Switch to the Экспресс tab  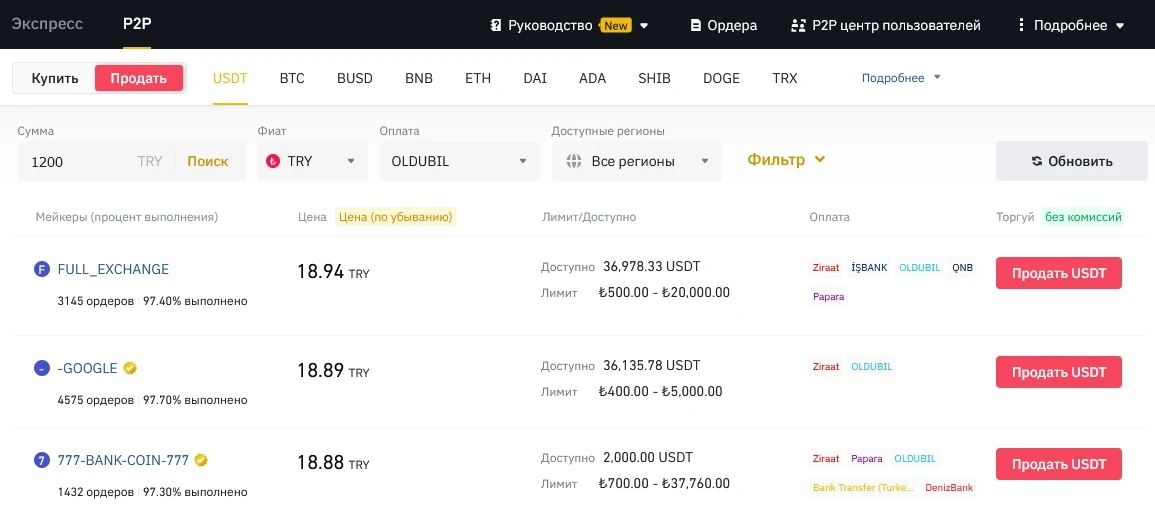coord(47,24)
